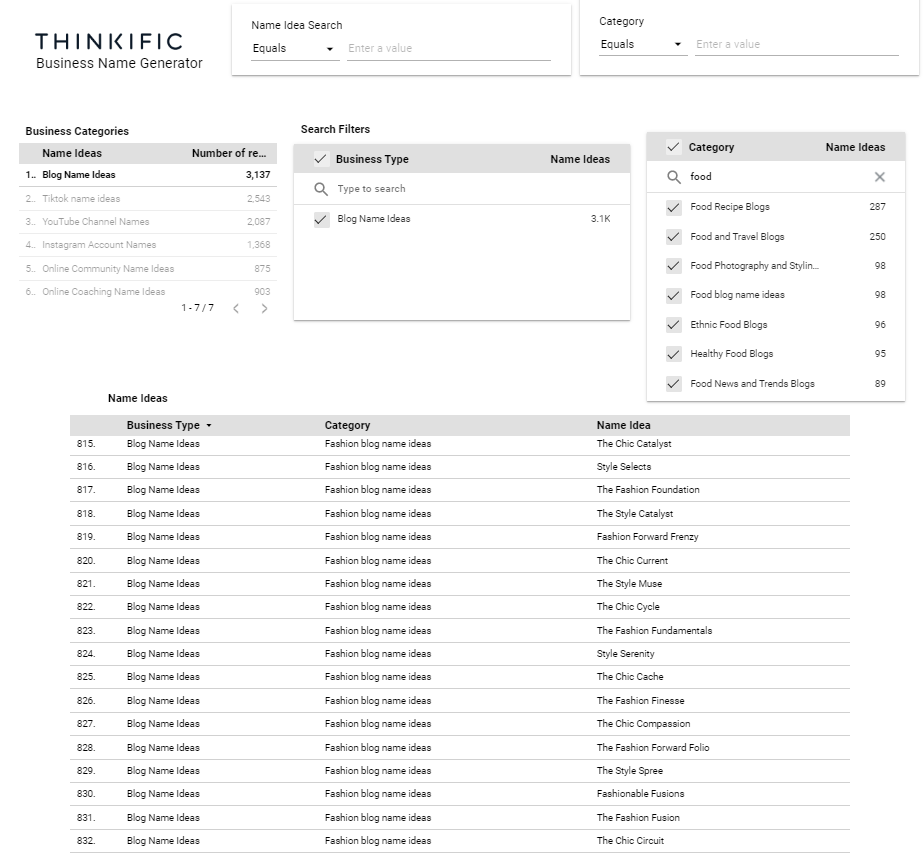Toggle the select-all Business Type checkbox
923x854 pixels.
pyautogui.click(x=321, y=159)
